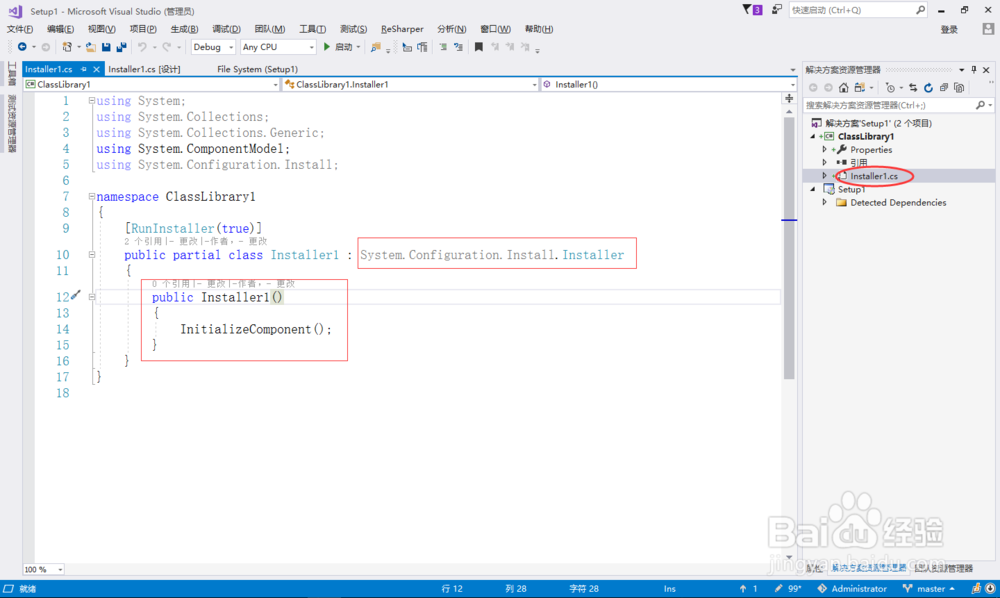This screenshot has height=598, width=1000.
Task: Open the 编辑(E) menu
Action: coord(60,29)
